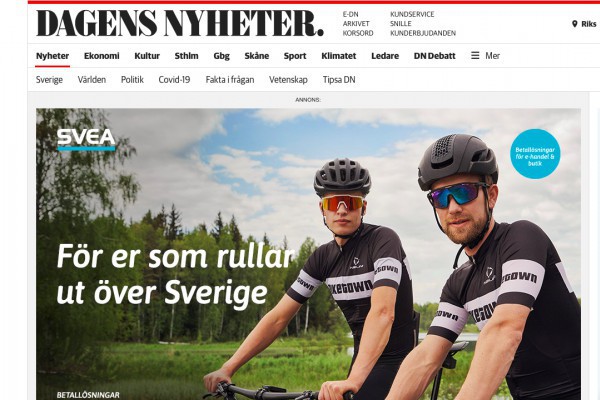The height and width of the screenshot is (400, 600).
Task: Select the Klimatet menu item
Action: pos(339,56)
